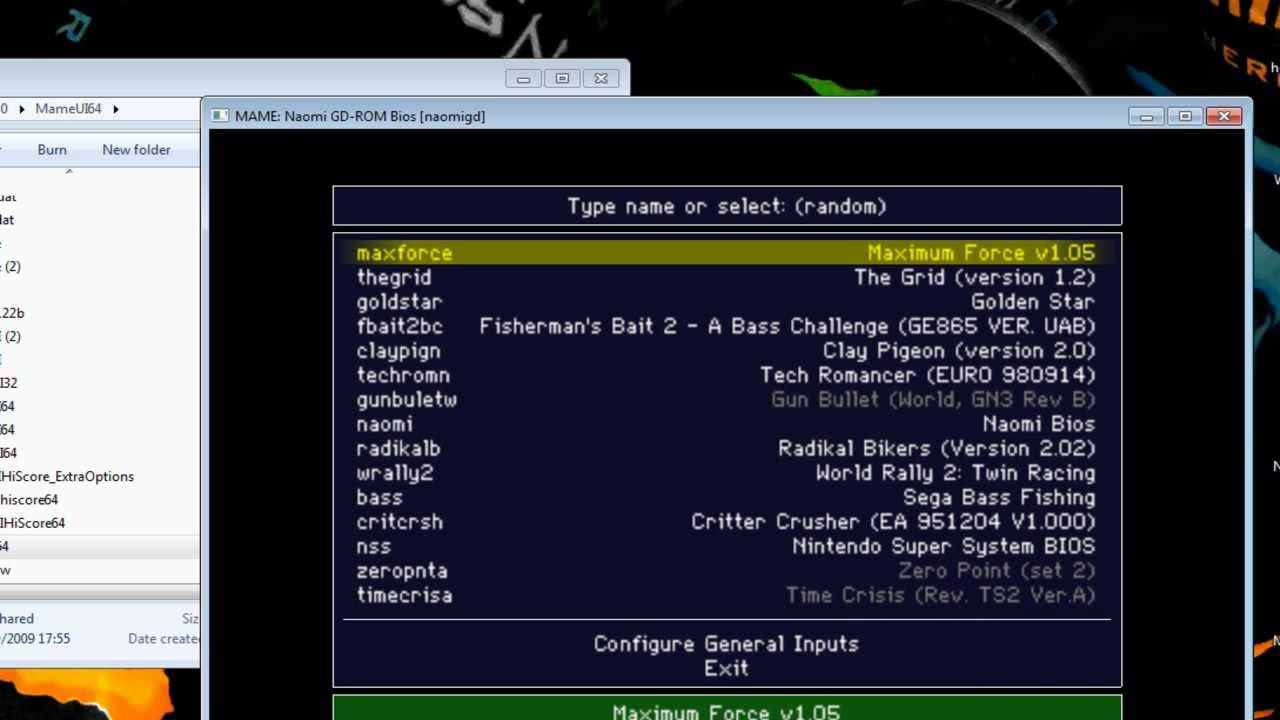Screen dimensions: 1280x720
Task: Pick critcrsh Critter Crusher entry
Action: (x=726, y=522)
